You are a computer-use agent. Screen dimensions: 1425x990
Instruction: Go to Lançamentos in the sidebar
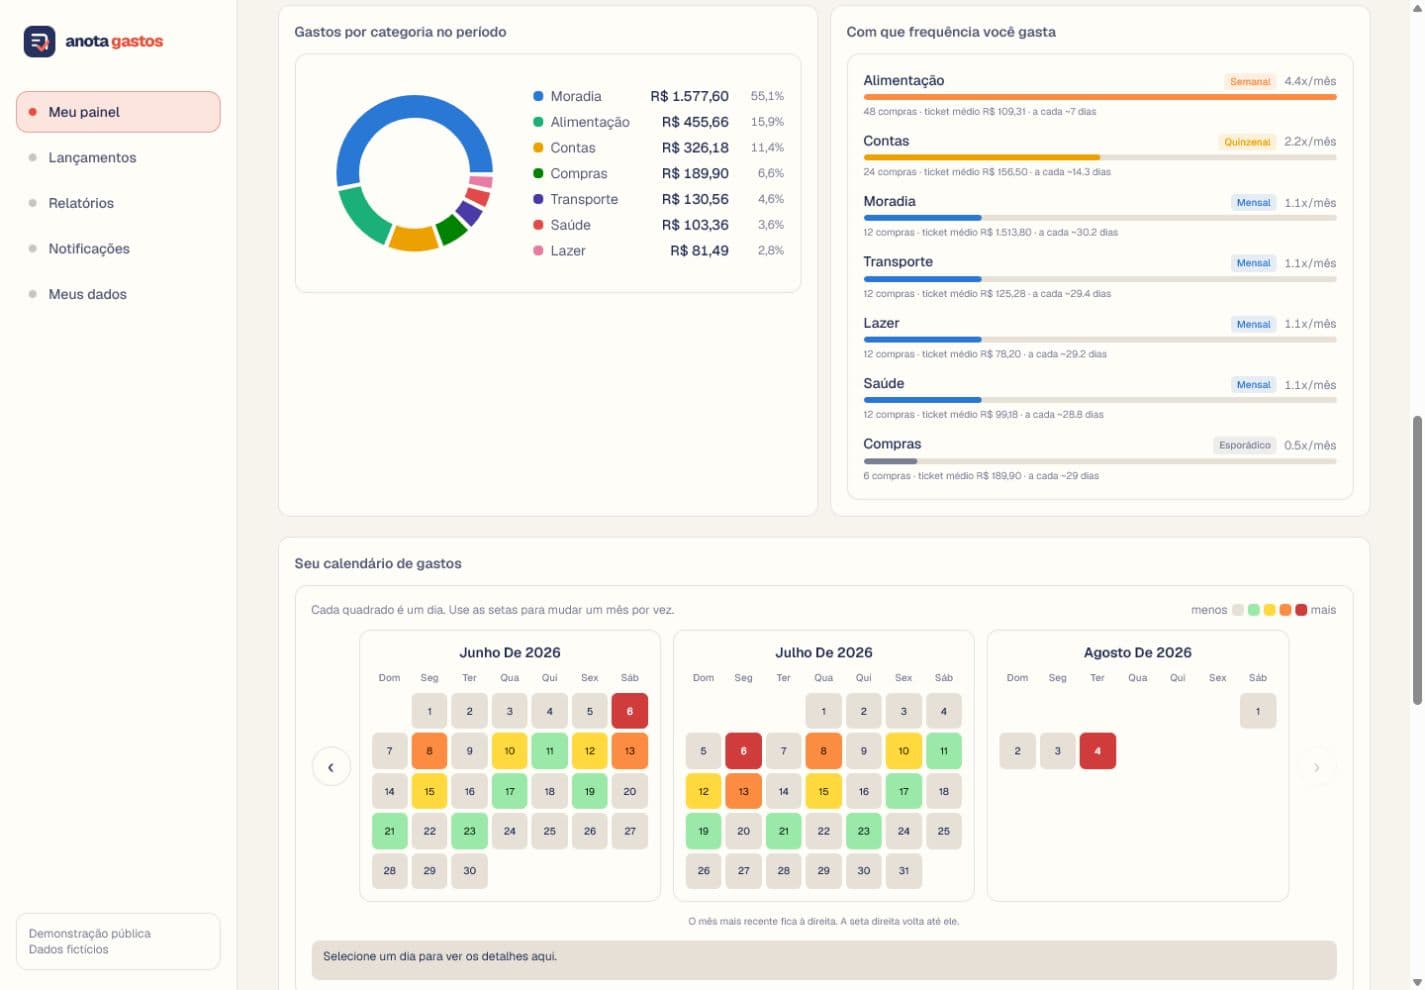pos(118,157)
